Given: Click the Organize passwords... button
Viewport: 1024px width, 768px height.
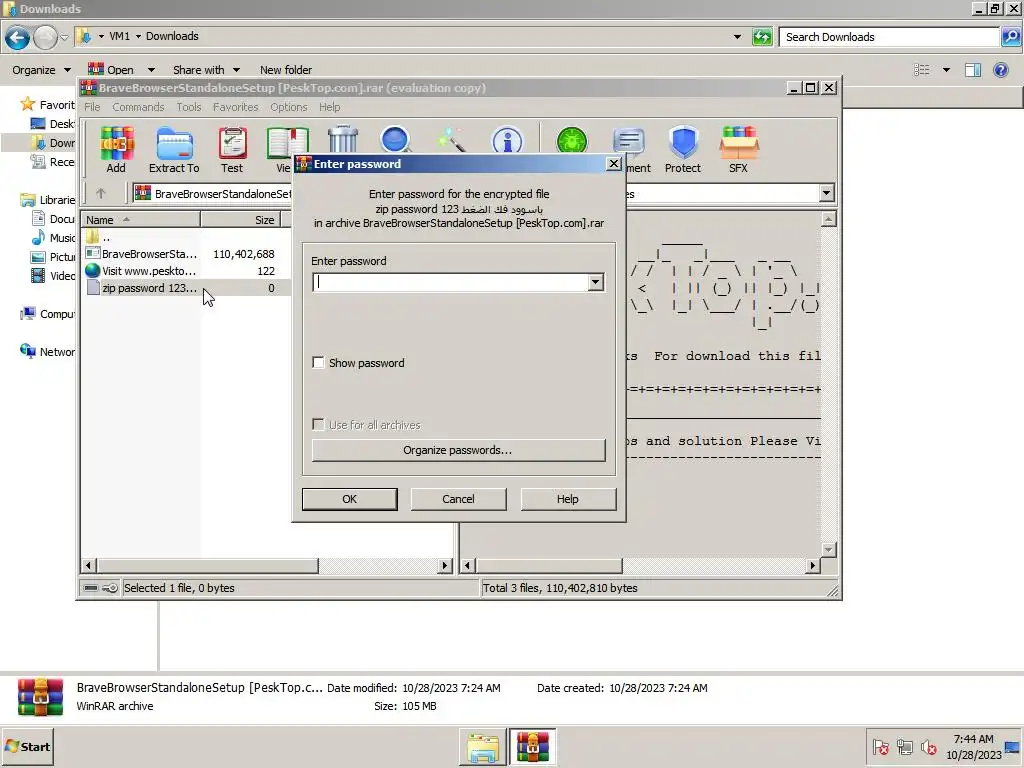Looking at the screenshot, I should [458, 450].
